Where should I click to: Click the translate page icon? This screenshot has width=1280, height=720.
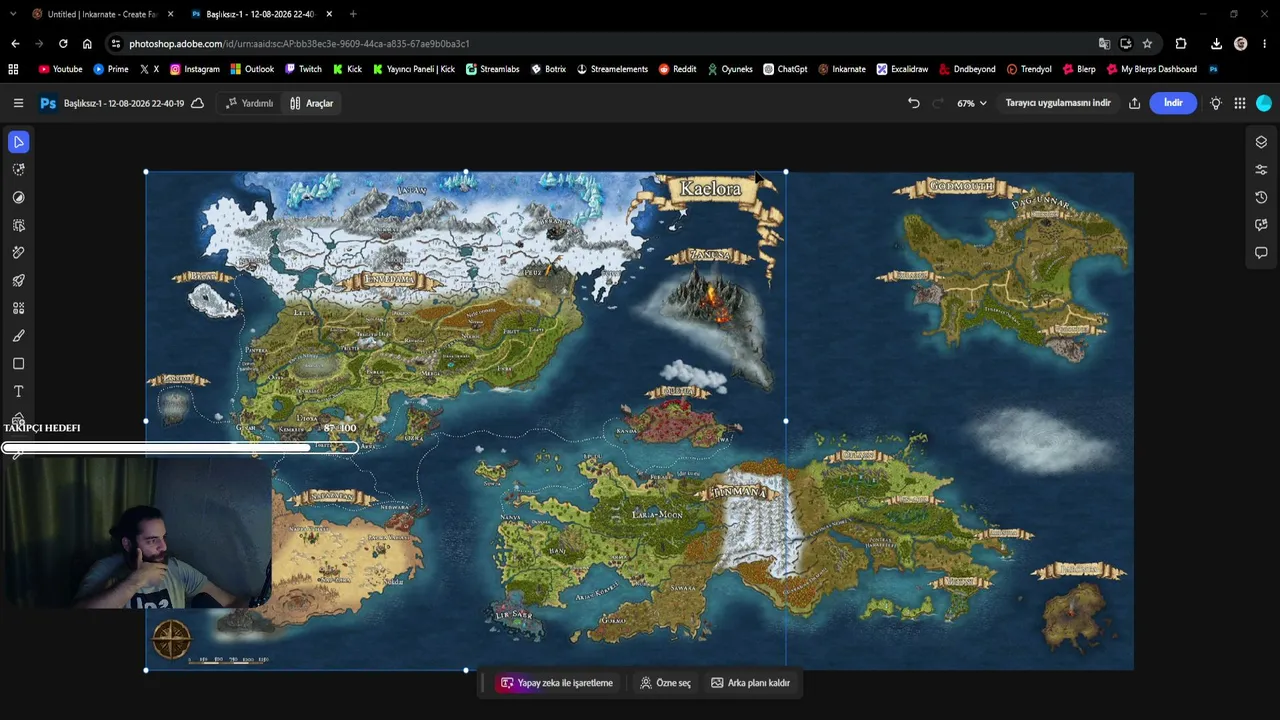click(x=1104, y=44)
